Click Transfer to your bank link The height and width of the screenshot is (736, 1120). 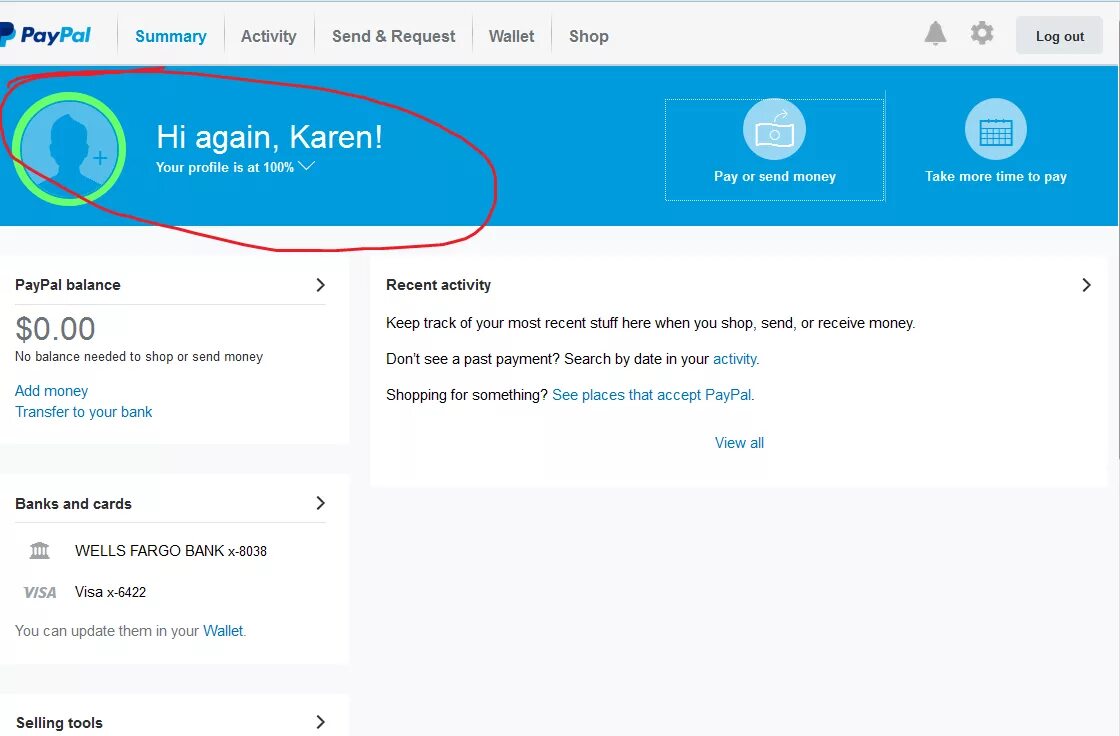(84, 412)
